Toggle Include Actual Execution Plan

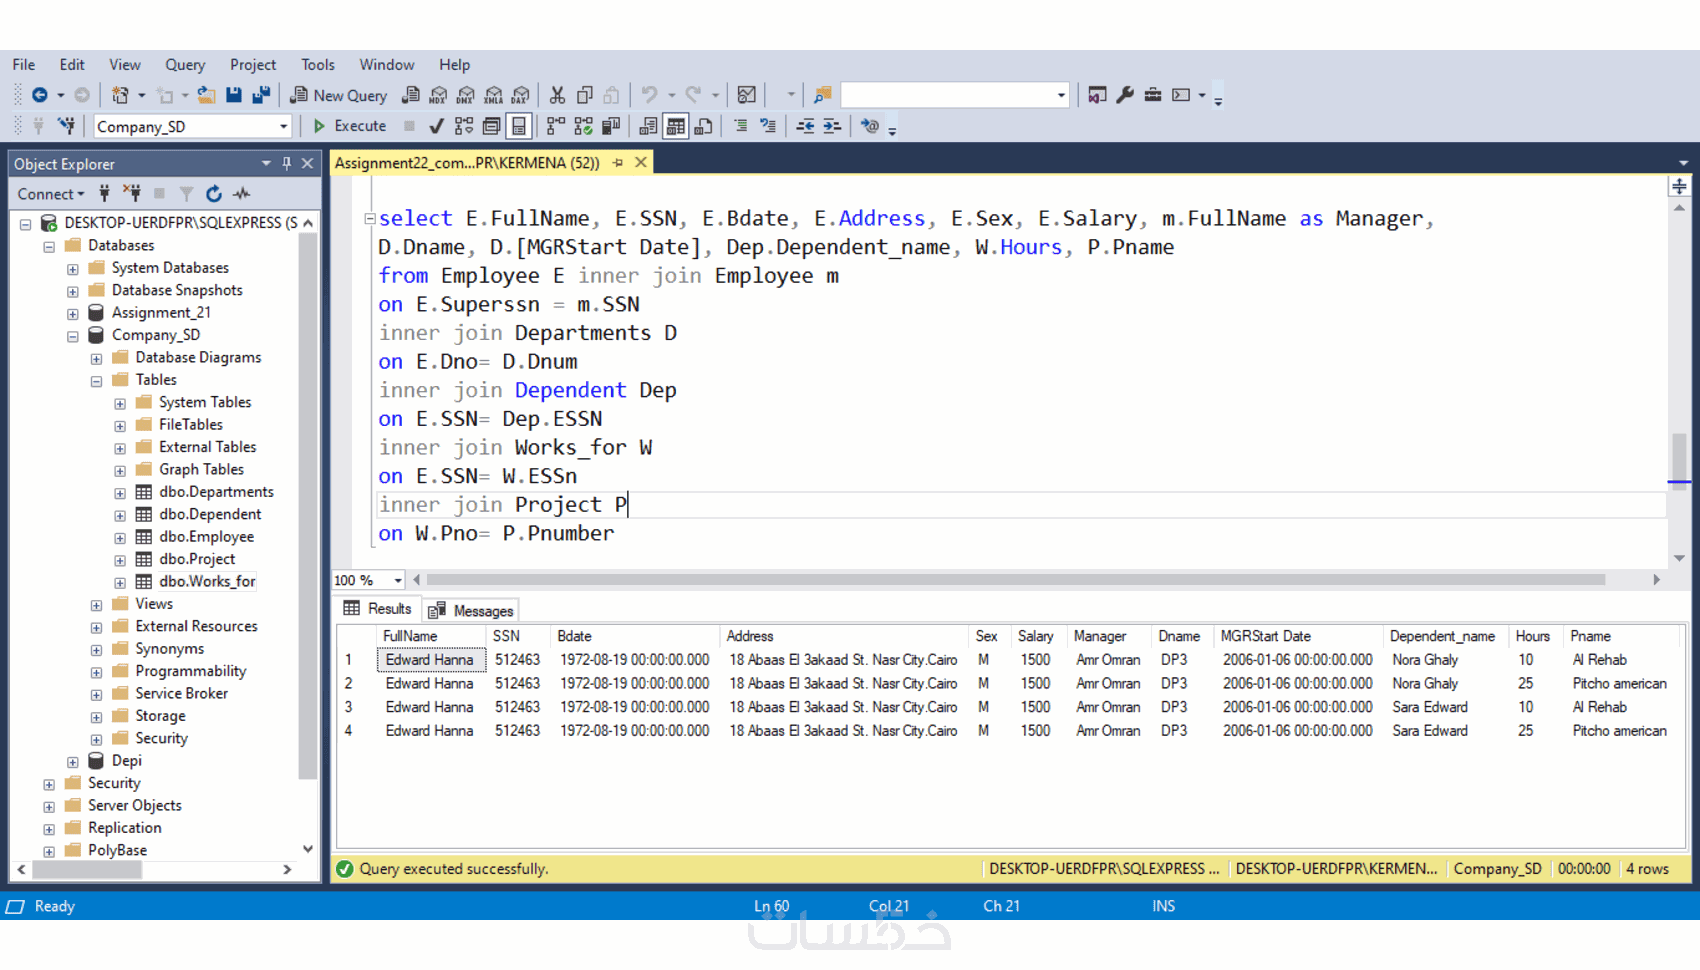click(556, 126)
